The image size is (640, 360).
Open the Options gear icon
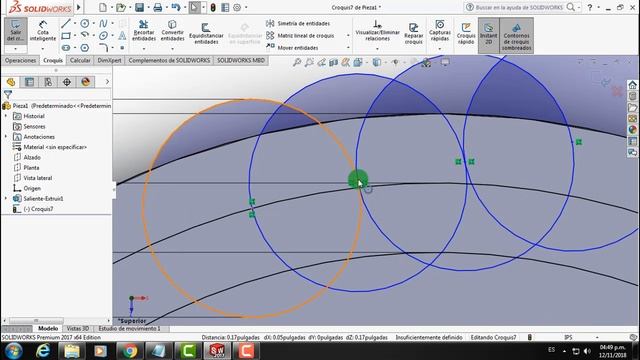[237, 7]
